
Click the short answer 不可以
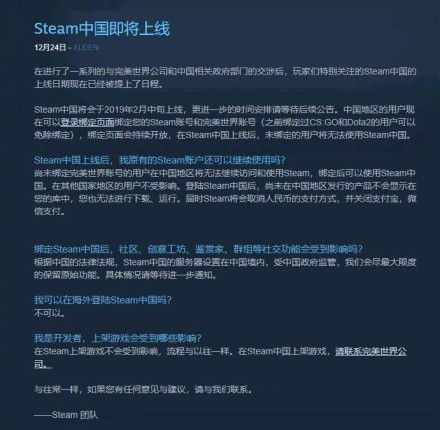click(x=50, y=313)
